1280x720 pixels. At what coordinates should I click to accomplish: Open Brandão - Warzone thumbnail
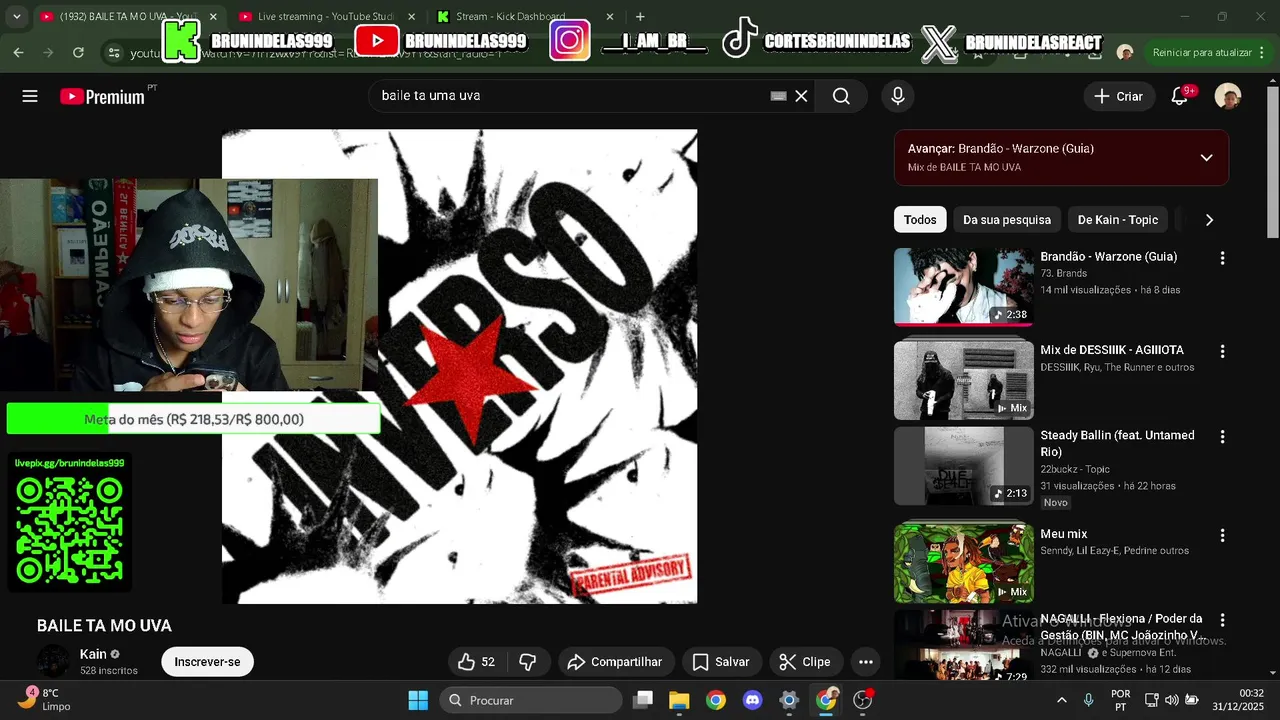pos(963,287)
